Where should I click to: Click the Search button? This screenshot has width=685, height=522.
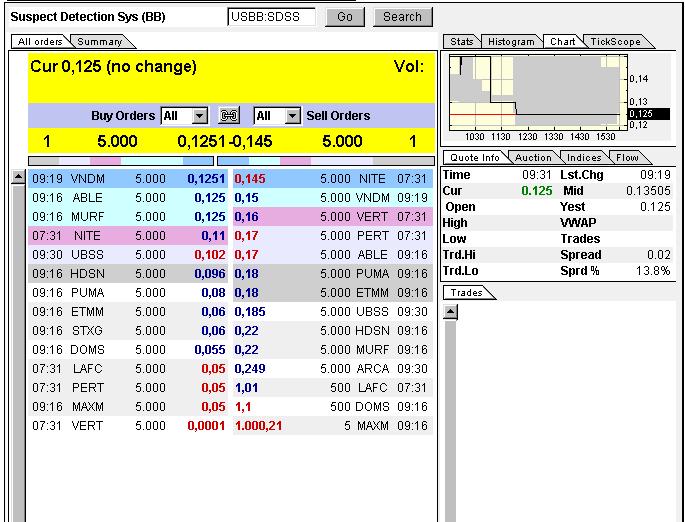(x=402, y=17)
